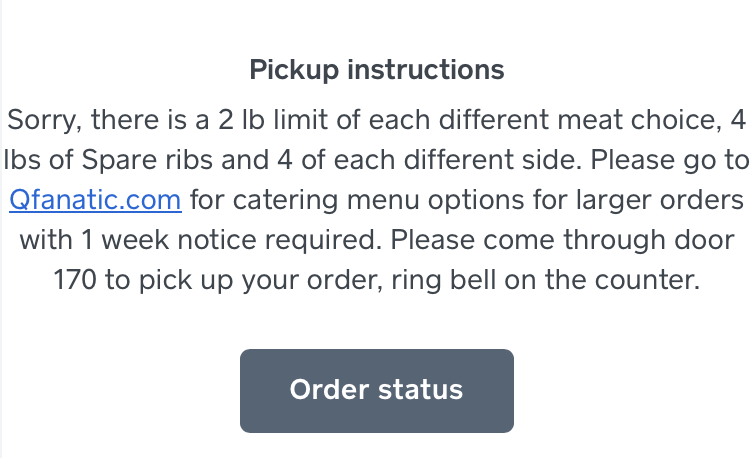Click the number "170" in the instructions
752x458 pixels.
point(76,280)
